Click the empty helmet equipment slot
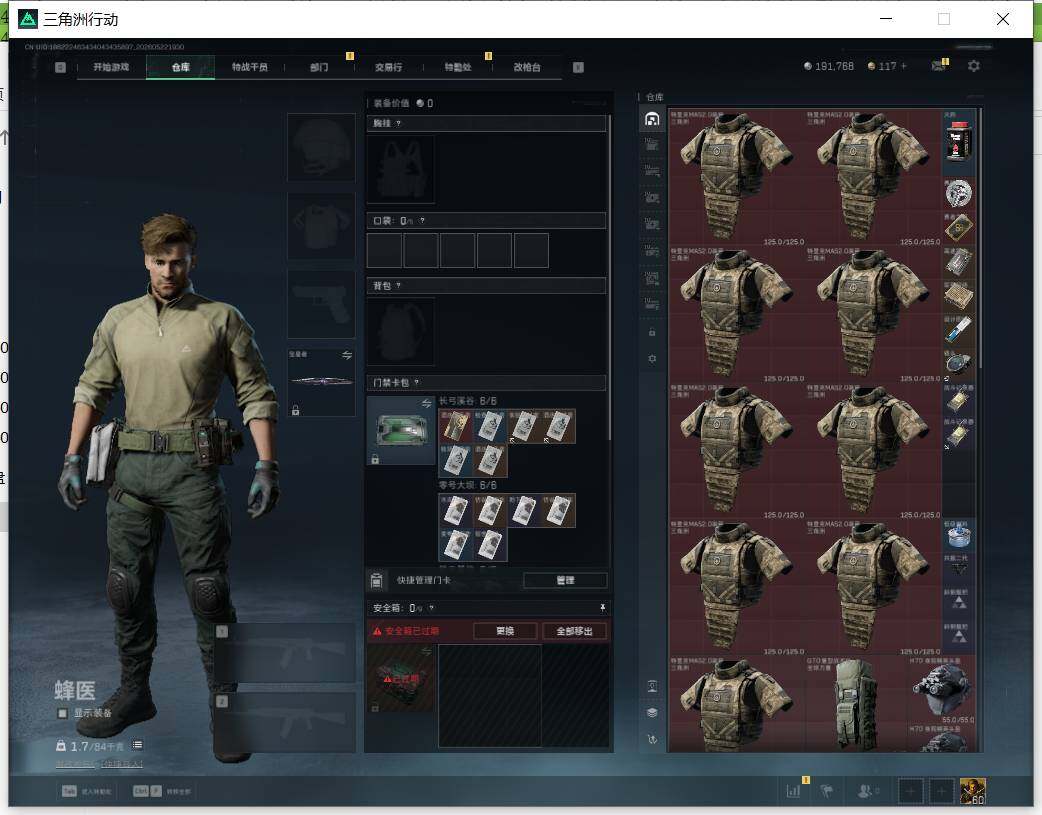 tap(321, 147)
